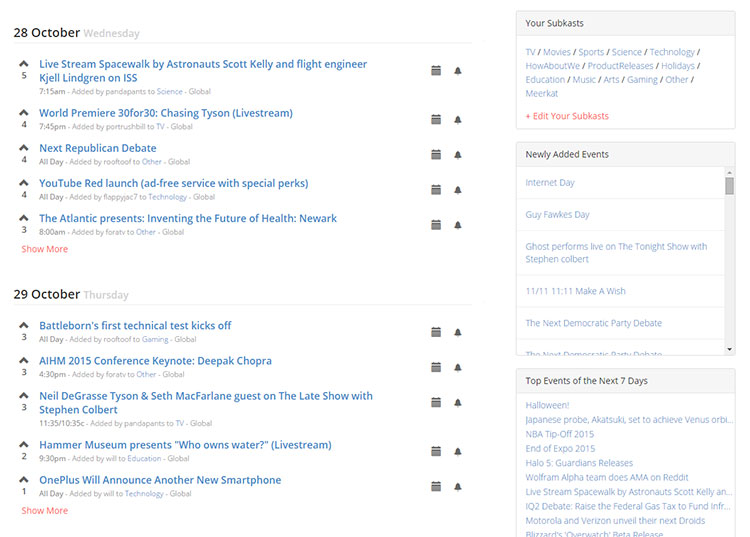Select the Meerkat subkast
This screenshot has width=750, height=537.
[541, 94]
